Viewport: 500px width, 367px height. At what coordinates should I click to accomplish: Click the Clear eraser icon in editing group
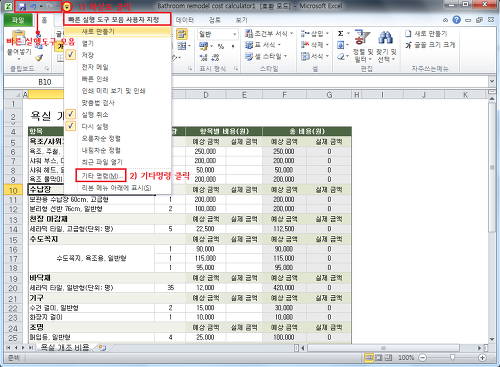pos(340,56)
